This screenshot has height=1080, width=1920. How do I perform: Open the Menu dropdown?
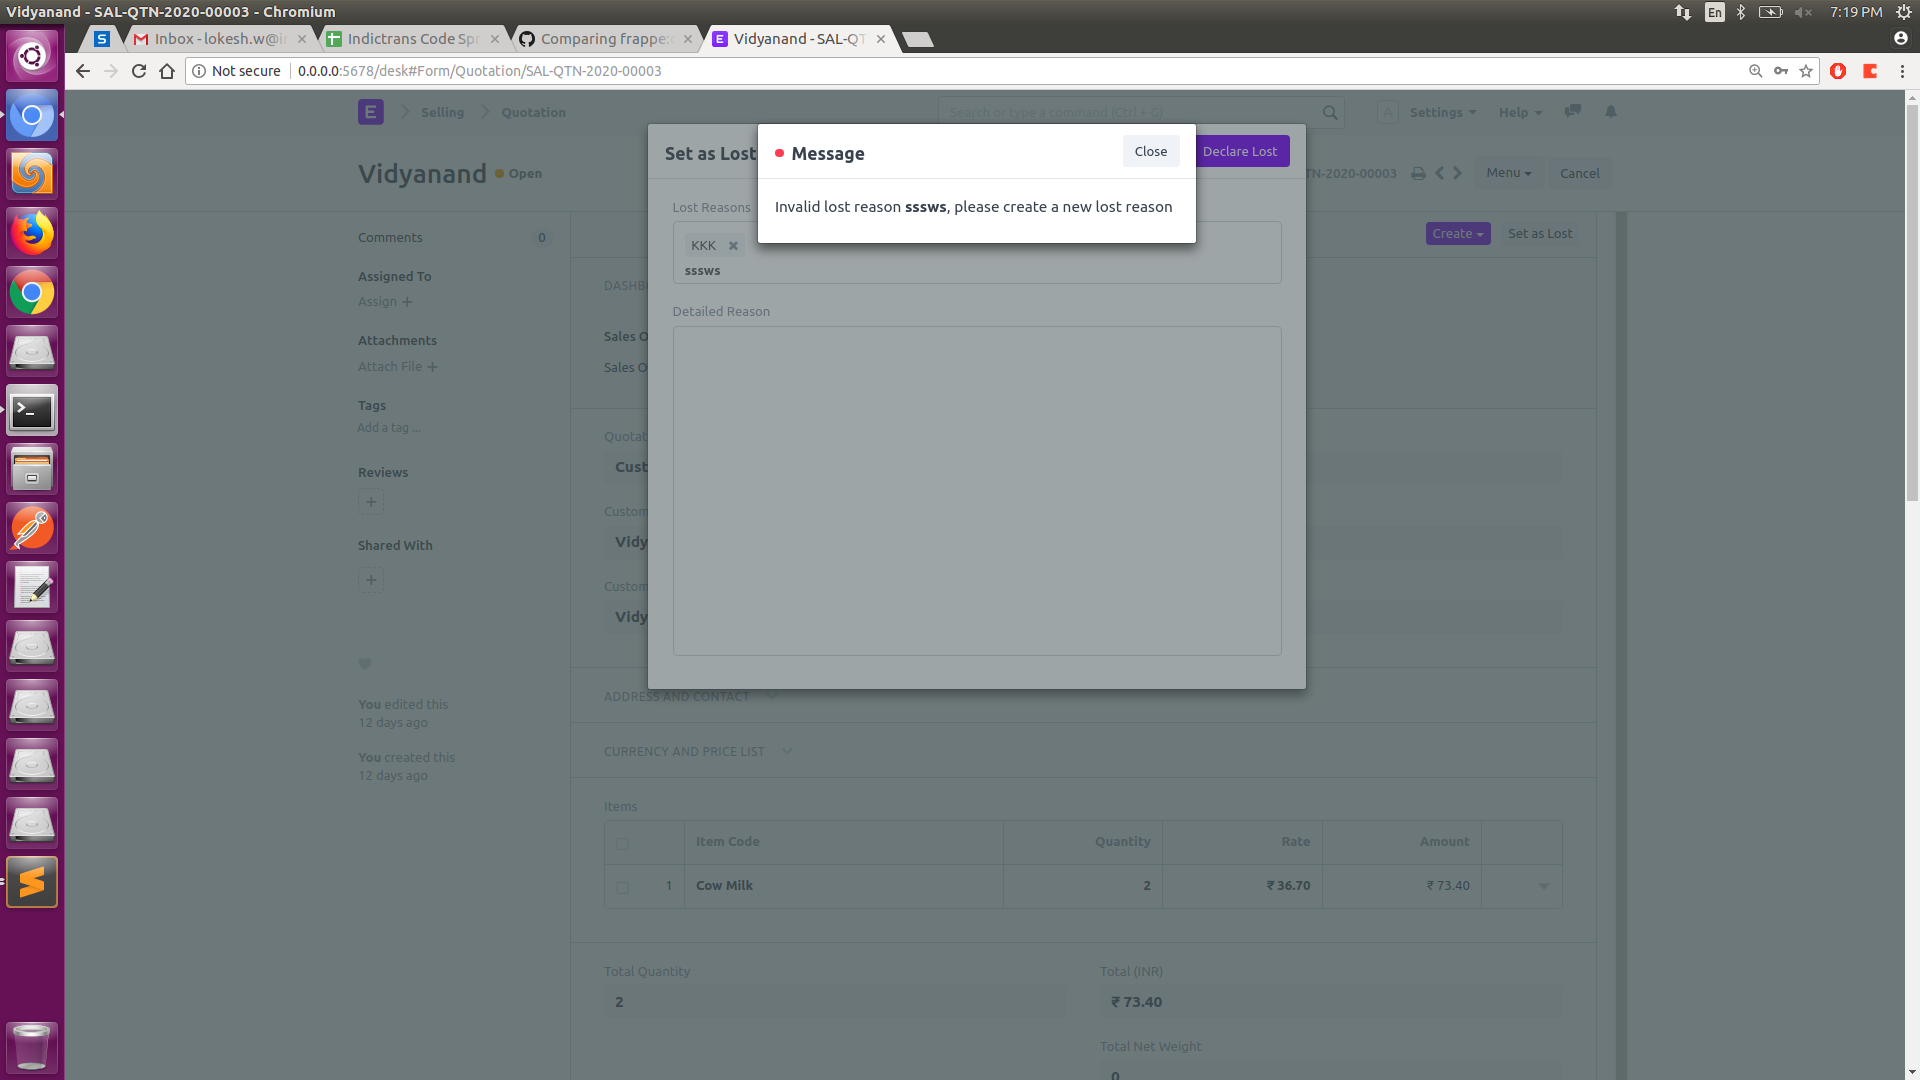(x=1508, y=173)
